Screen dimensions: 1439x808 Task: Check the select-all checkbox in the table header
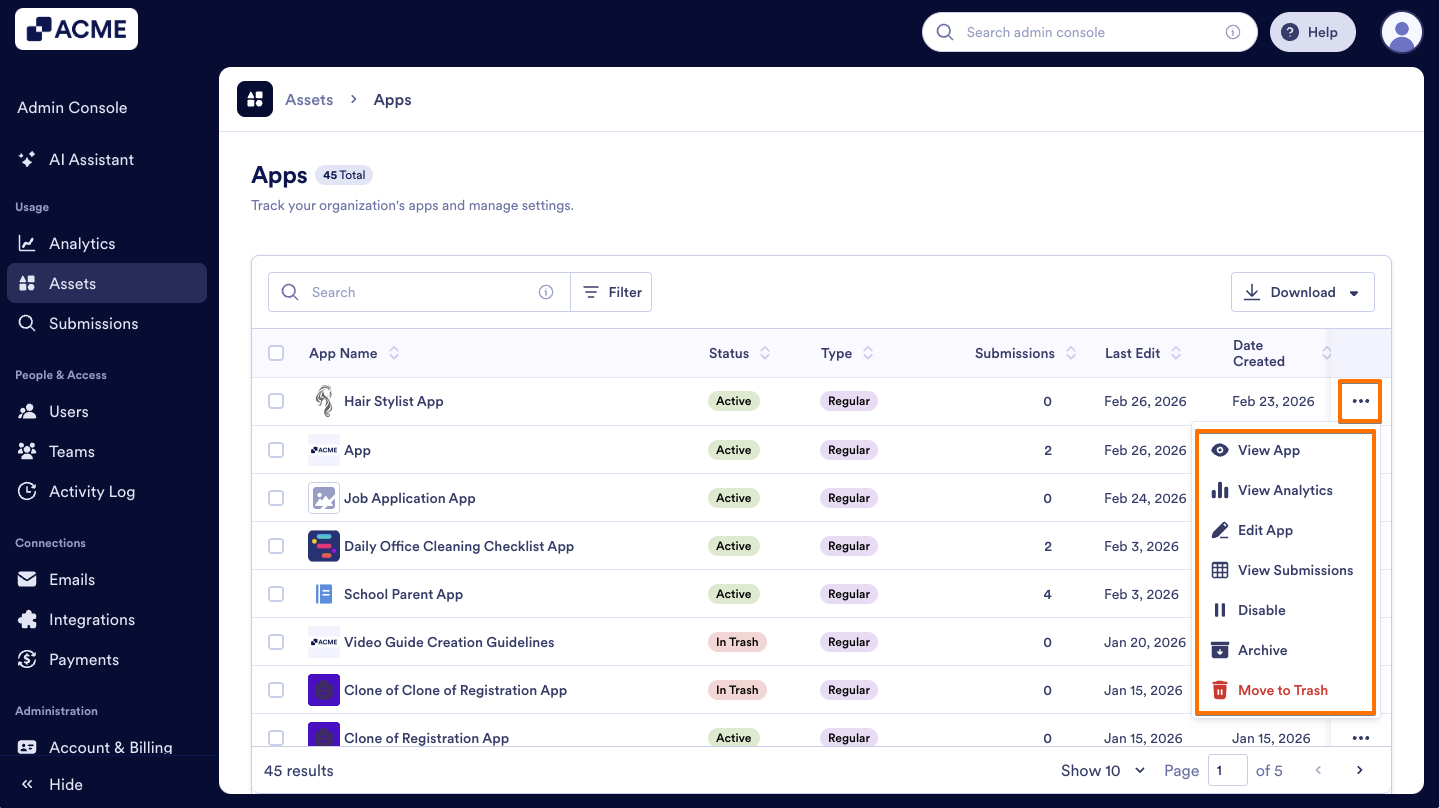pos(276,353)
